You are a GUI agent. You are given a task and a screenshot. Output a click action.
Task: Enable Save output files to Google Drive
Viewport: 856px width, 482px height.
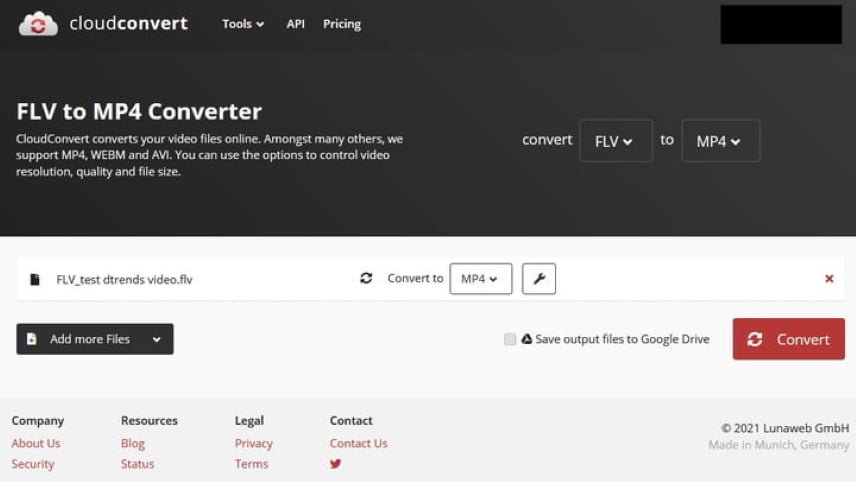tap(509, 339)
